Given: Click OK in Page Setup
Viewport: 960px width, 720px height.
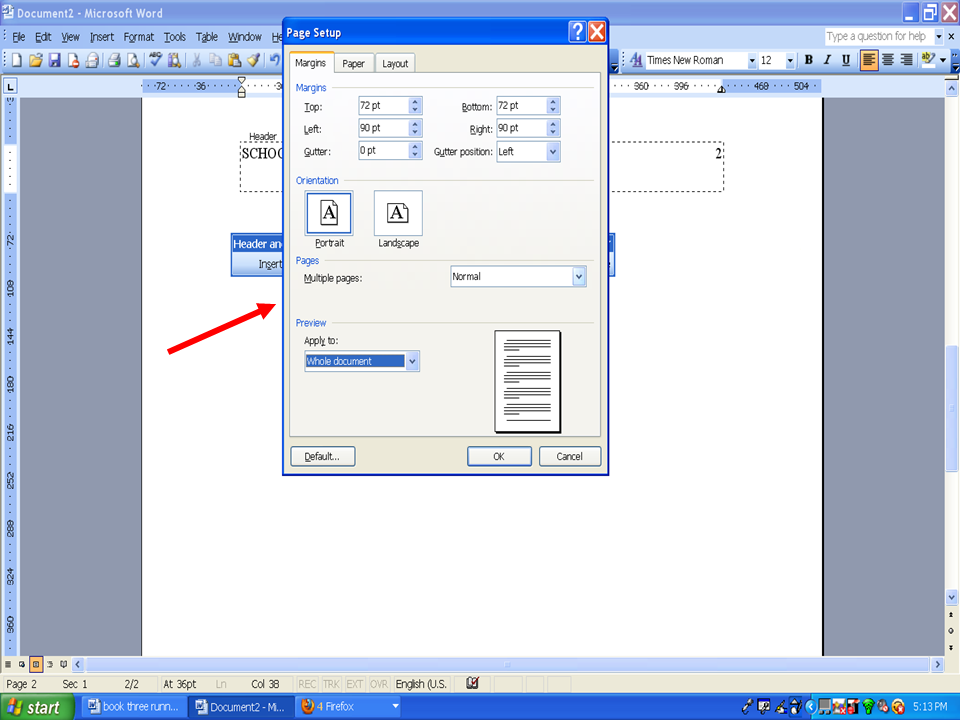Looking at the screenshot, I should click(499, 456).
